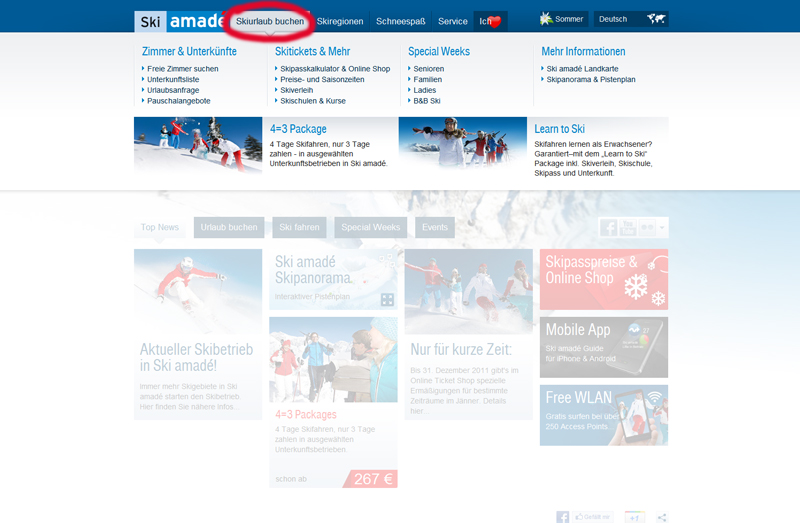Click Facebook icon beside Events tab
Image resolution: width=800 pixels, height=523 pixels.
tap(609, 228)
